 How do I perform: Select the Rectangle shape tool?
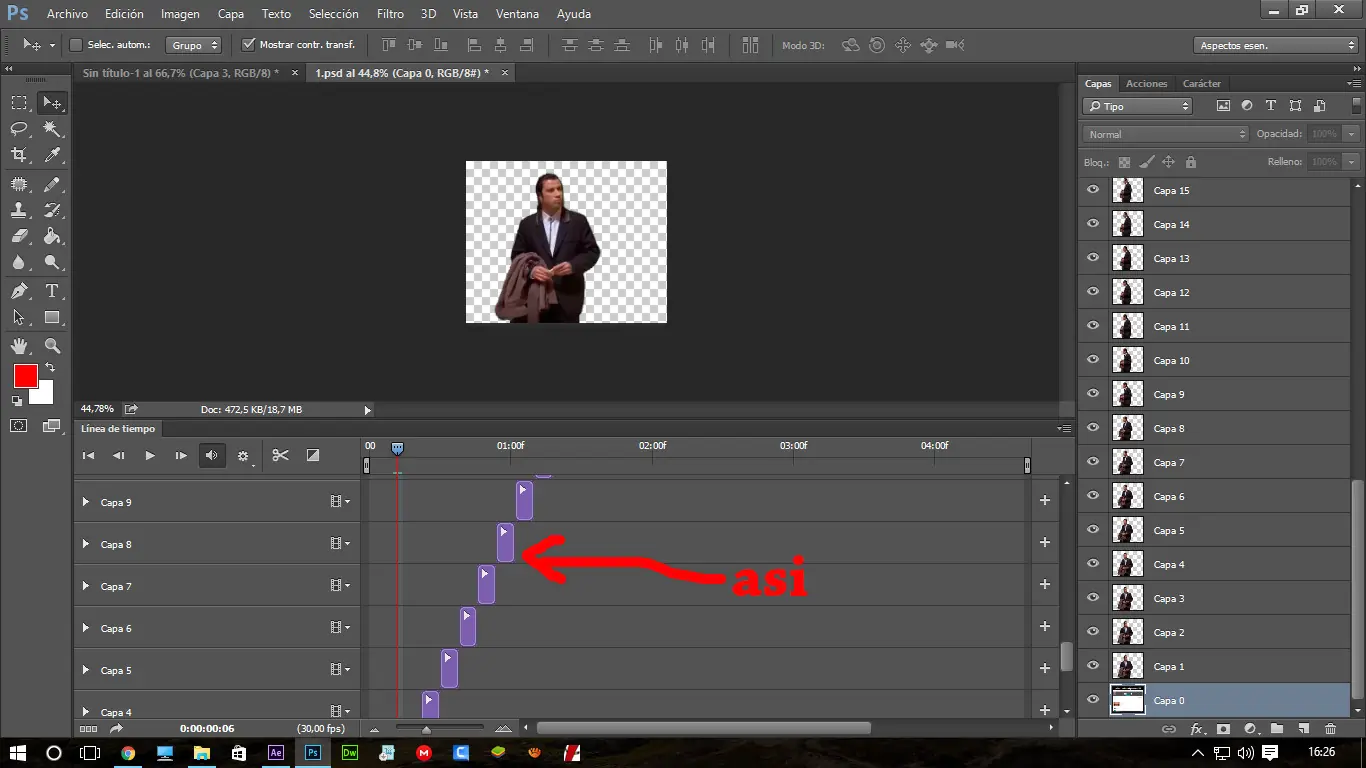52,317
